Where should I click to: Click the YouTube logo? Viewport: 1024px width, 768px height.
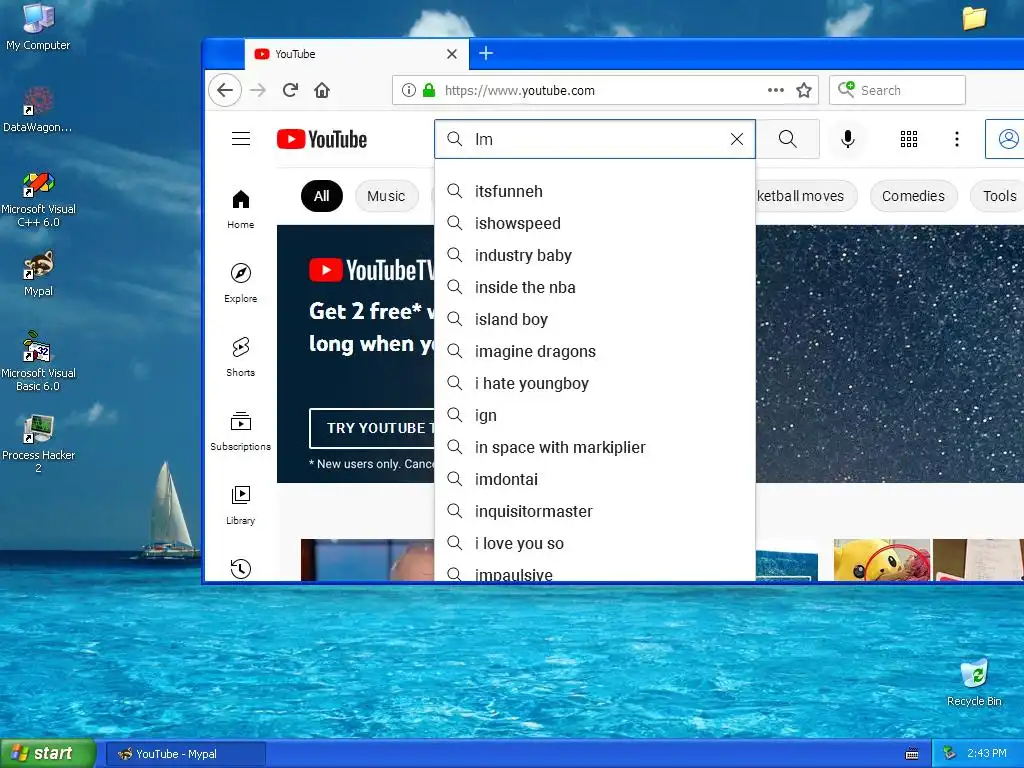tap(322, 139)
